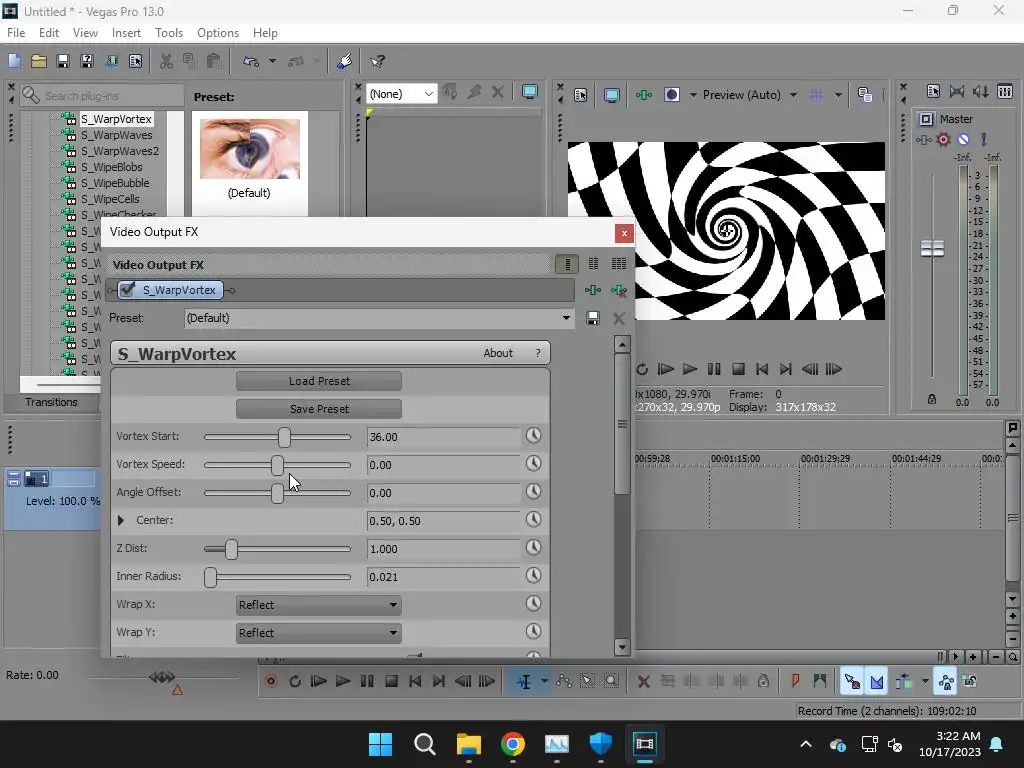1024x768 pixels.
Task: Toggle the Enable Snapping button in bottom toolbar
Action: click(x=852, y=682)
